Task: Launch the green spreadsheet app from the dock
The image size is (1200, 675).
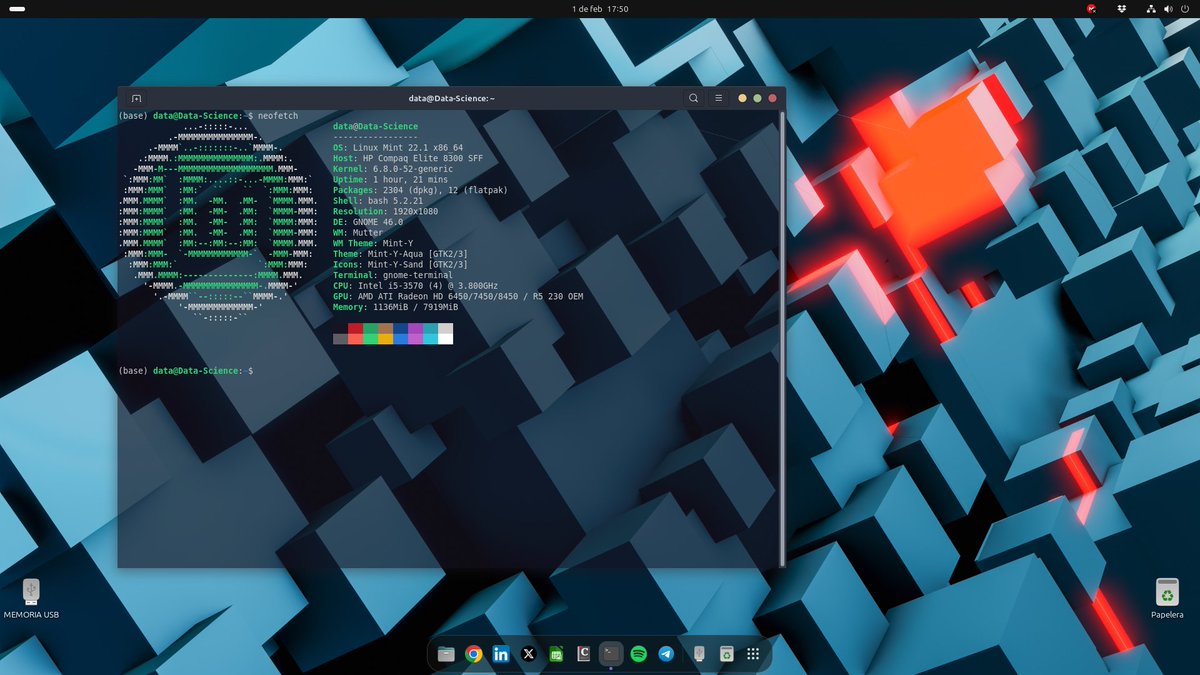Action: point(555,654)
